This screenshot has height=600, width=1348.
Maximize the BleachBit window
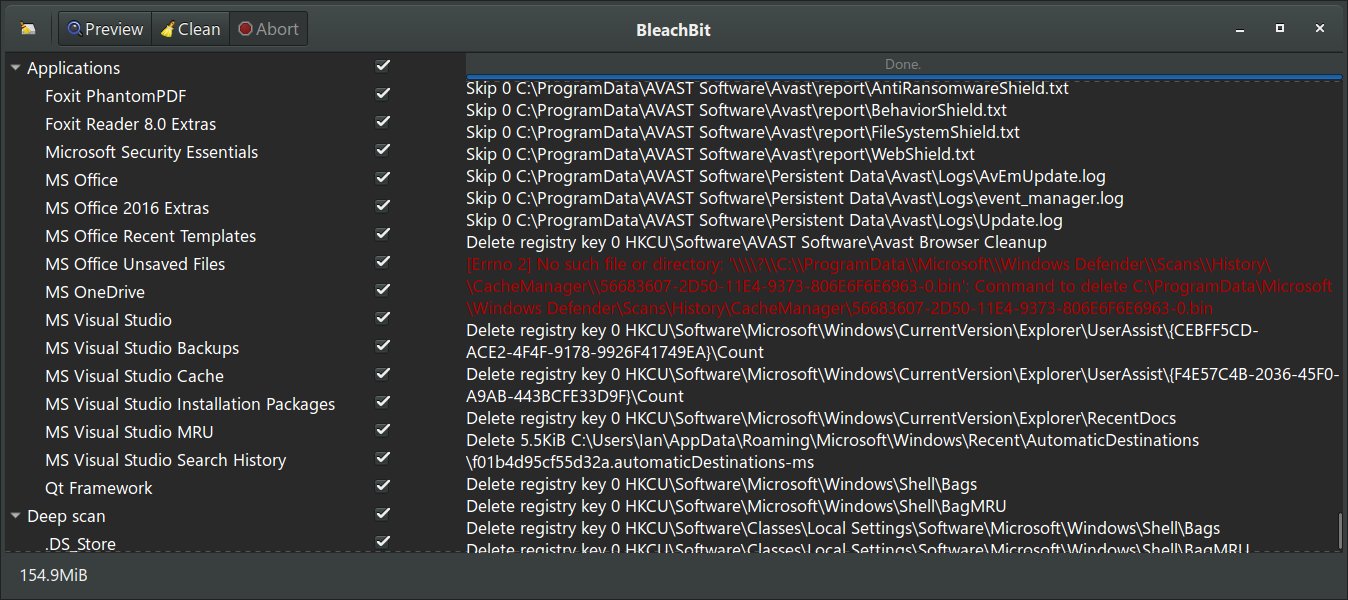[1280, 29]
